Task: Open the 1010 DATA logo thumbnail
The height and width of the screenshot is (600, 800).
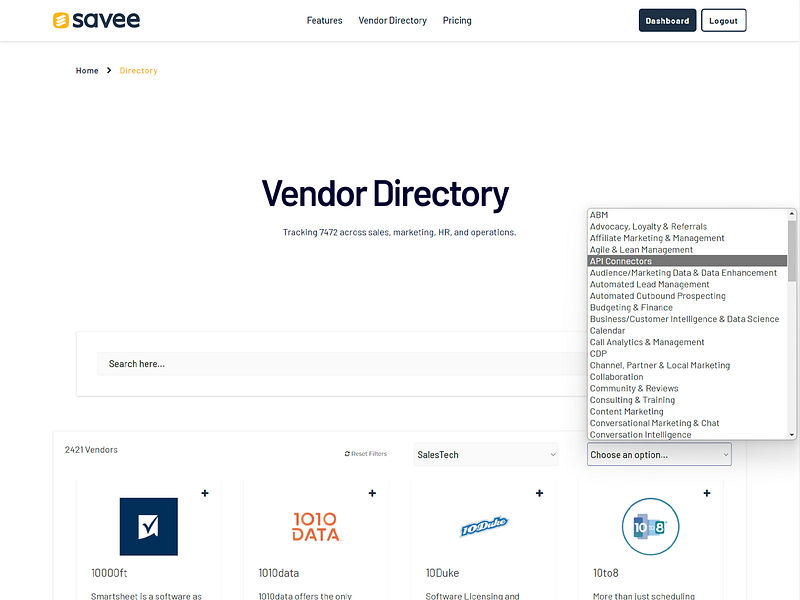Action: [x=316, y=527]
